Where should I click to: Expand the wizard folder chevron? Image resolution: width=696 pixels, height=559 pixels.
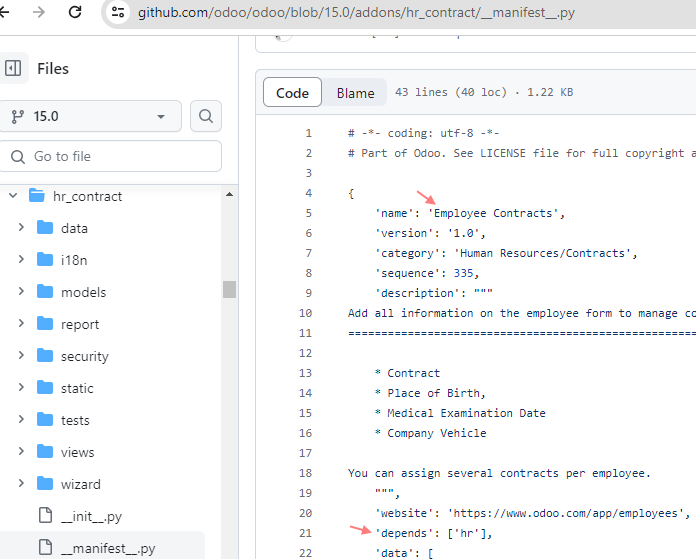coord(21,484)
